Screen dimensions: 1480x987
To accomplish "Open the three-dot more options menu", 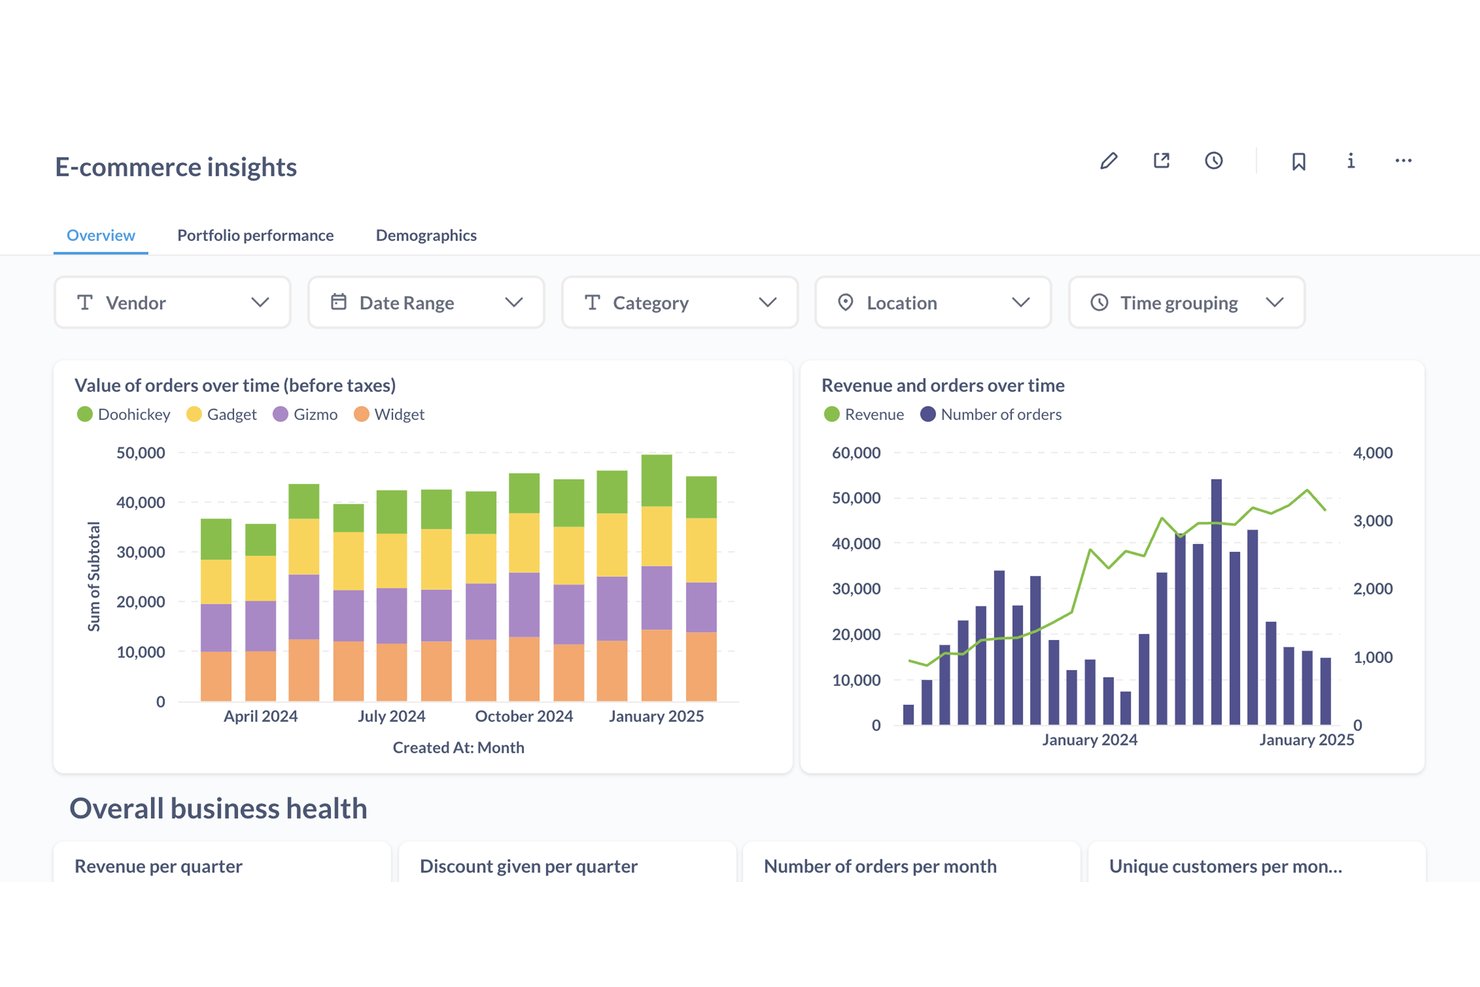I will [1404, 161].
